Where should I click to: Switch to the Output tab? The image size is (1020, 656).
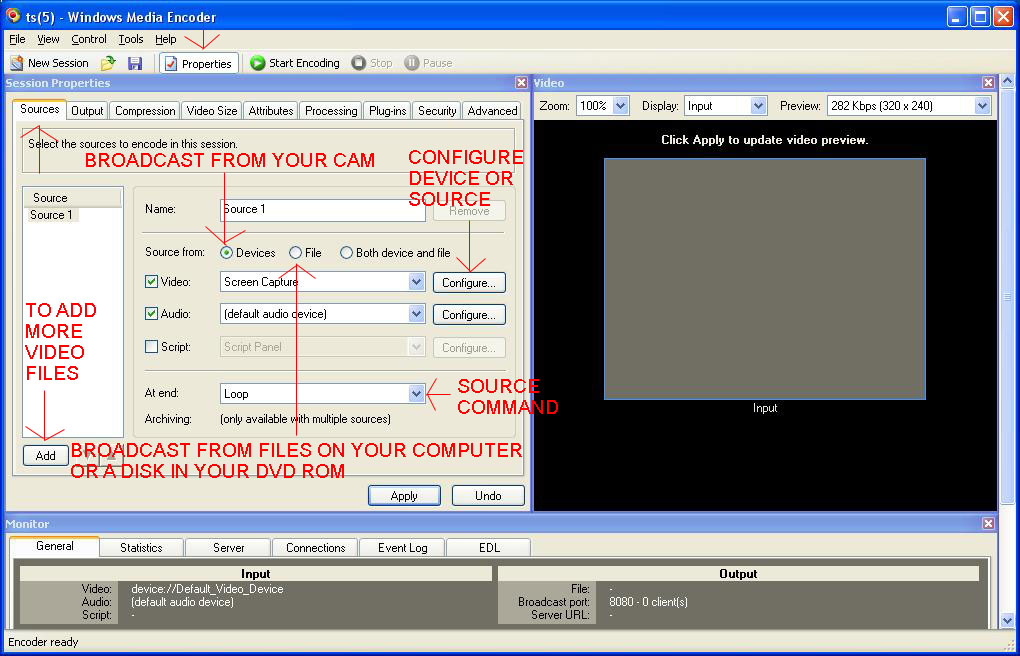coord(87,111)
